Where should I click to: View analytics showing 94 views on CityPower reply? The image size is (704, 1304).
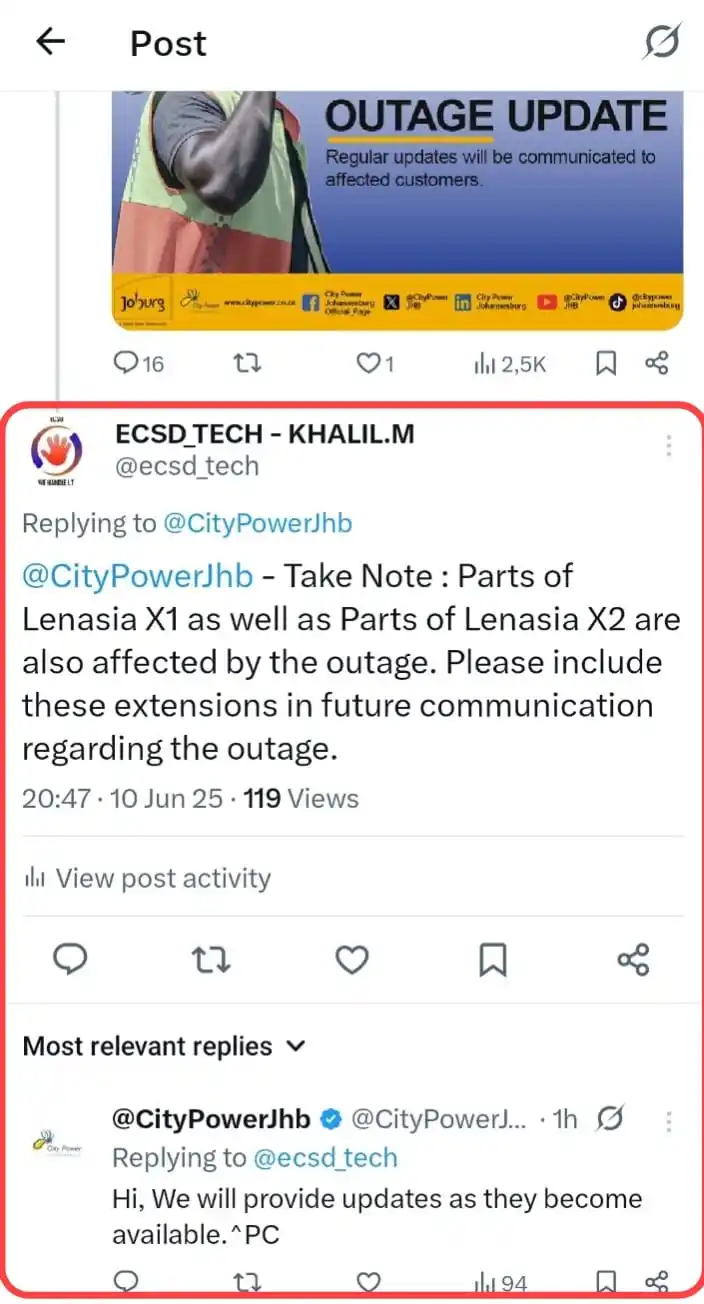point(499,1281)
